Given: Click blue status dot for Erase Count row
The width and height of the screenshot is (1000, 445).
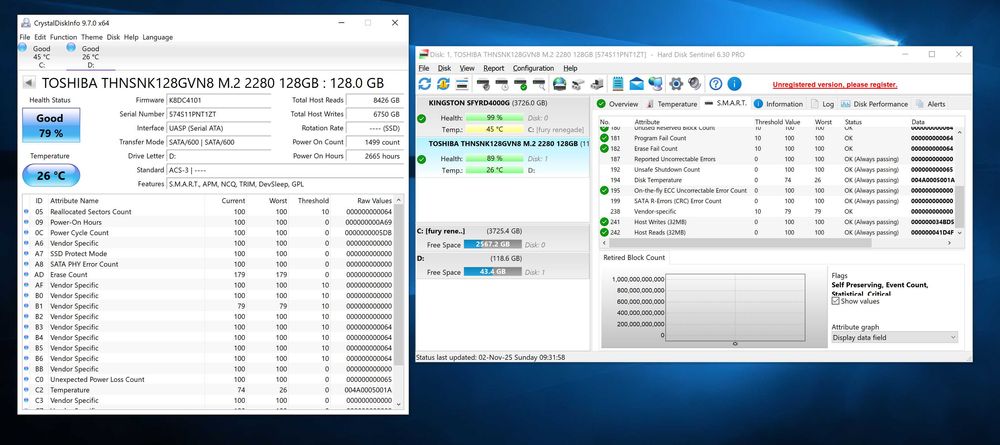Looking at the screenshot, I should pos(26,275).
